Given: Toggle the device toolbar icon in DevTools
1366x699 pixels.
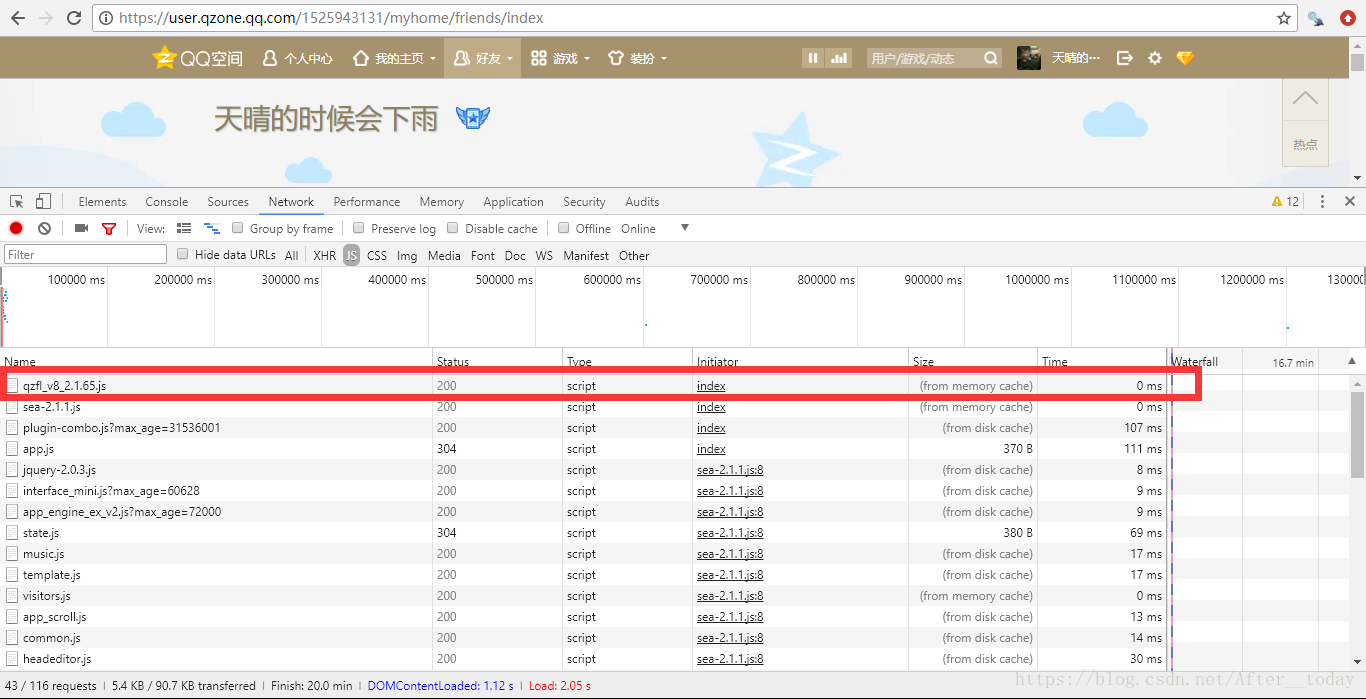Looking at the screenshot, I should [x=43, y=201].
